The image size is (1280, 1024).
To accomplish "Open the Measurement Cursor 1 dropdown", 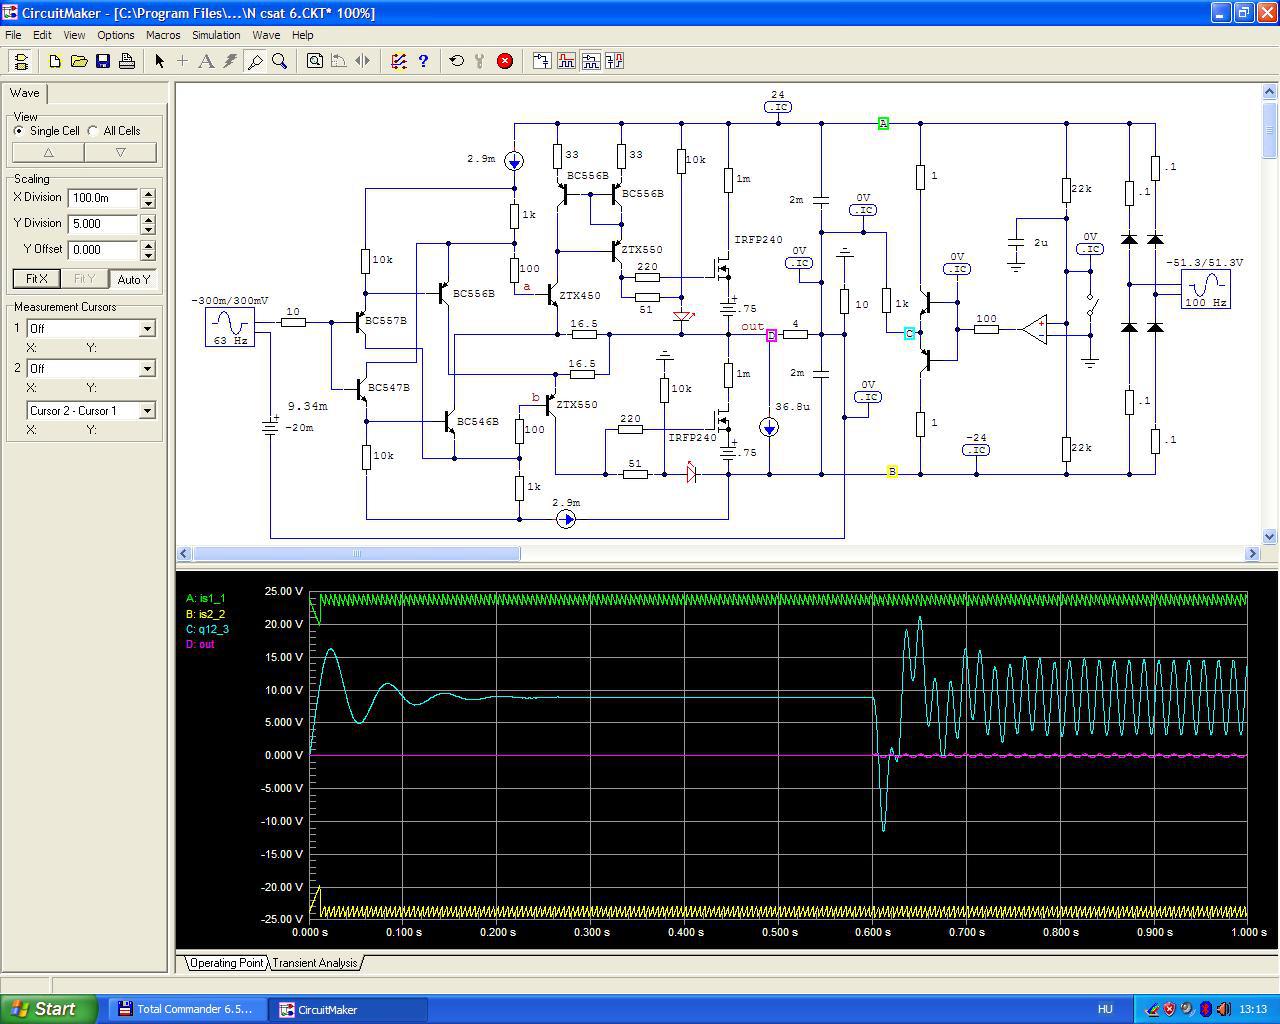I will 147,329.
